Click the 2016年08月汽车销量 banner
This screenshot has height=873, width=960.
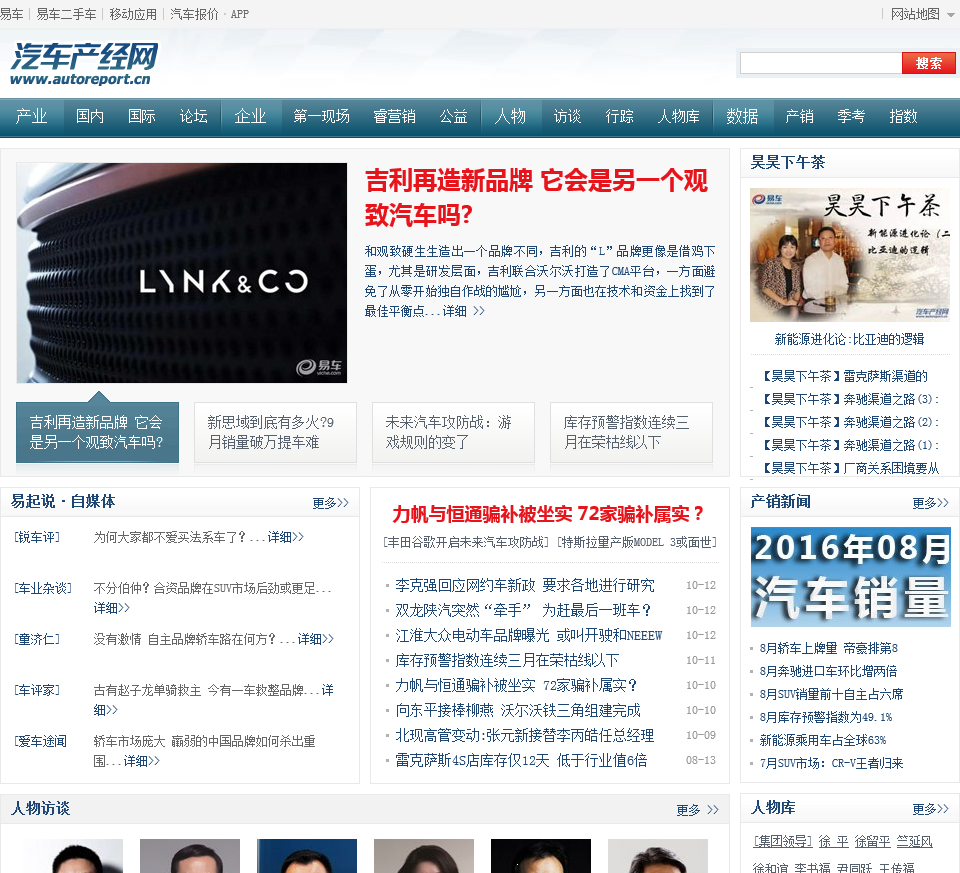point(851,577)
